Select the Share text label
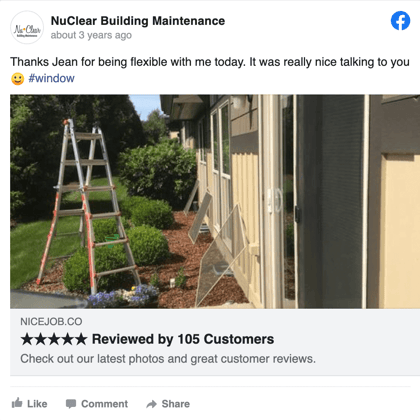 (x=176, y=404)
